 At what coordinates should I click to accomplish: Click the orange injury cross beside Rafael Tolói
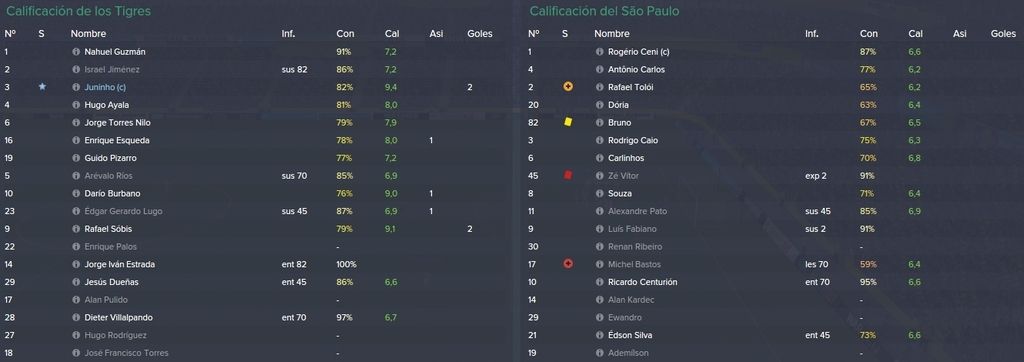coord(568,87)
